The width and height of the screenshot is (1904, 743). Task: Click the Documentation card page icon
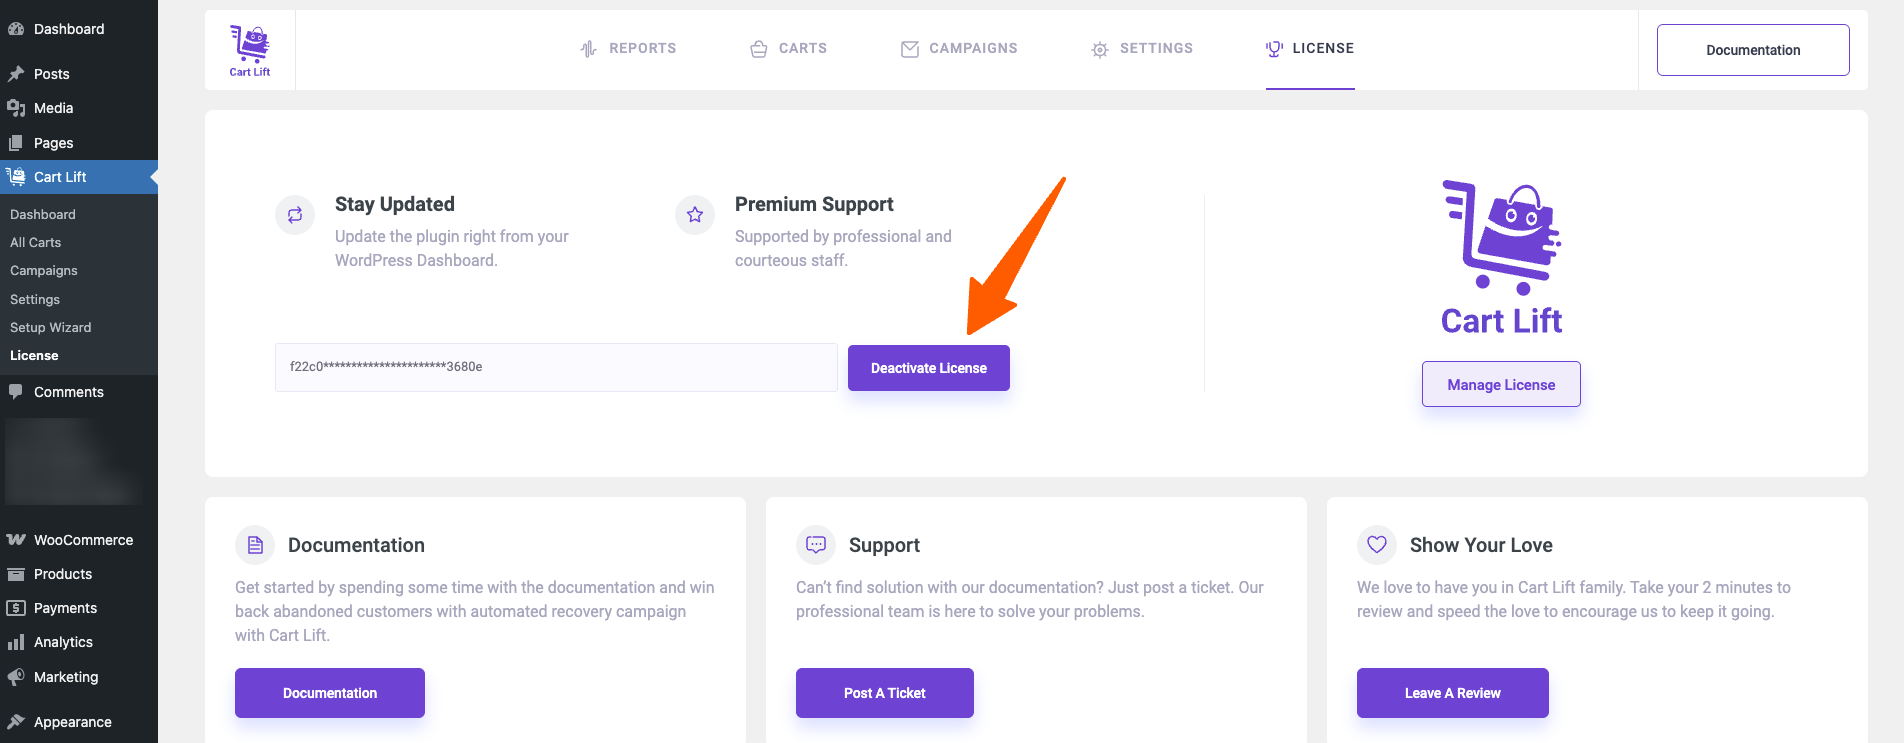(255, 545)
